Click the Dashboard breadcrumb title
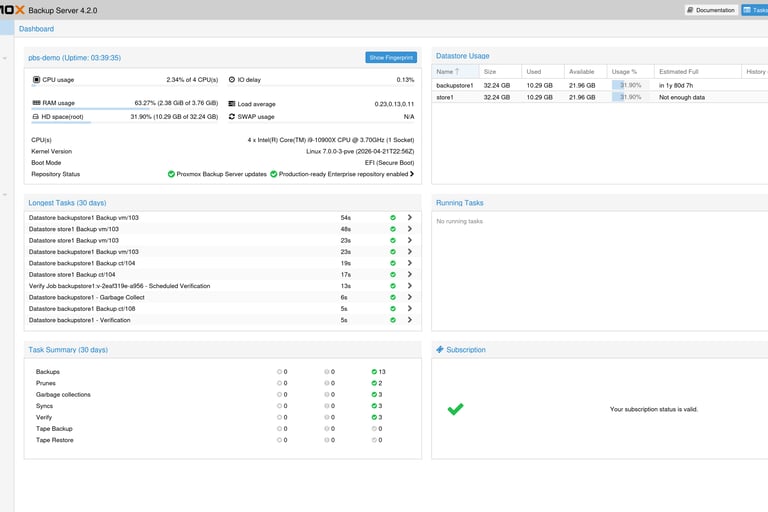 tap(36, 29)
